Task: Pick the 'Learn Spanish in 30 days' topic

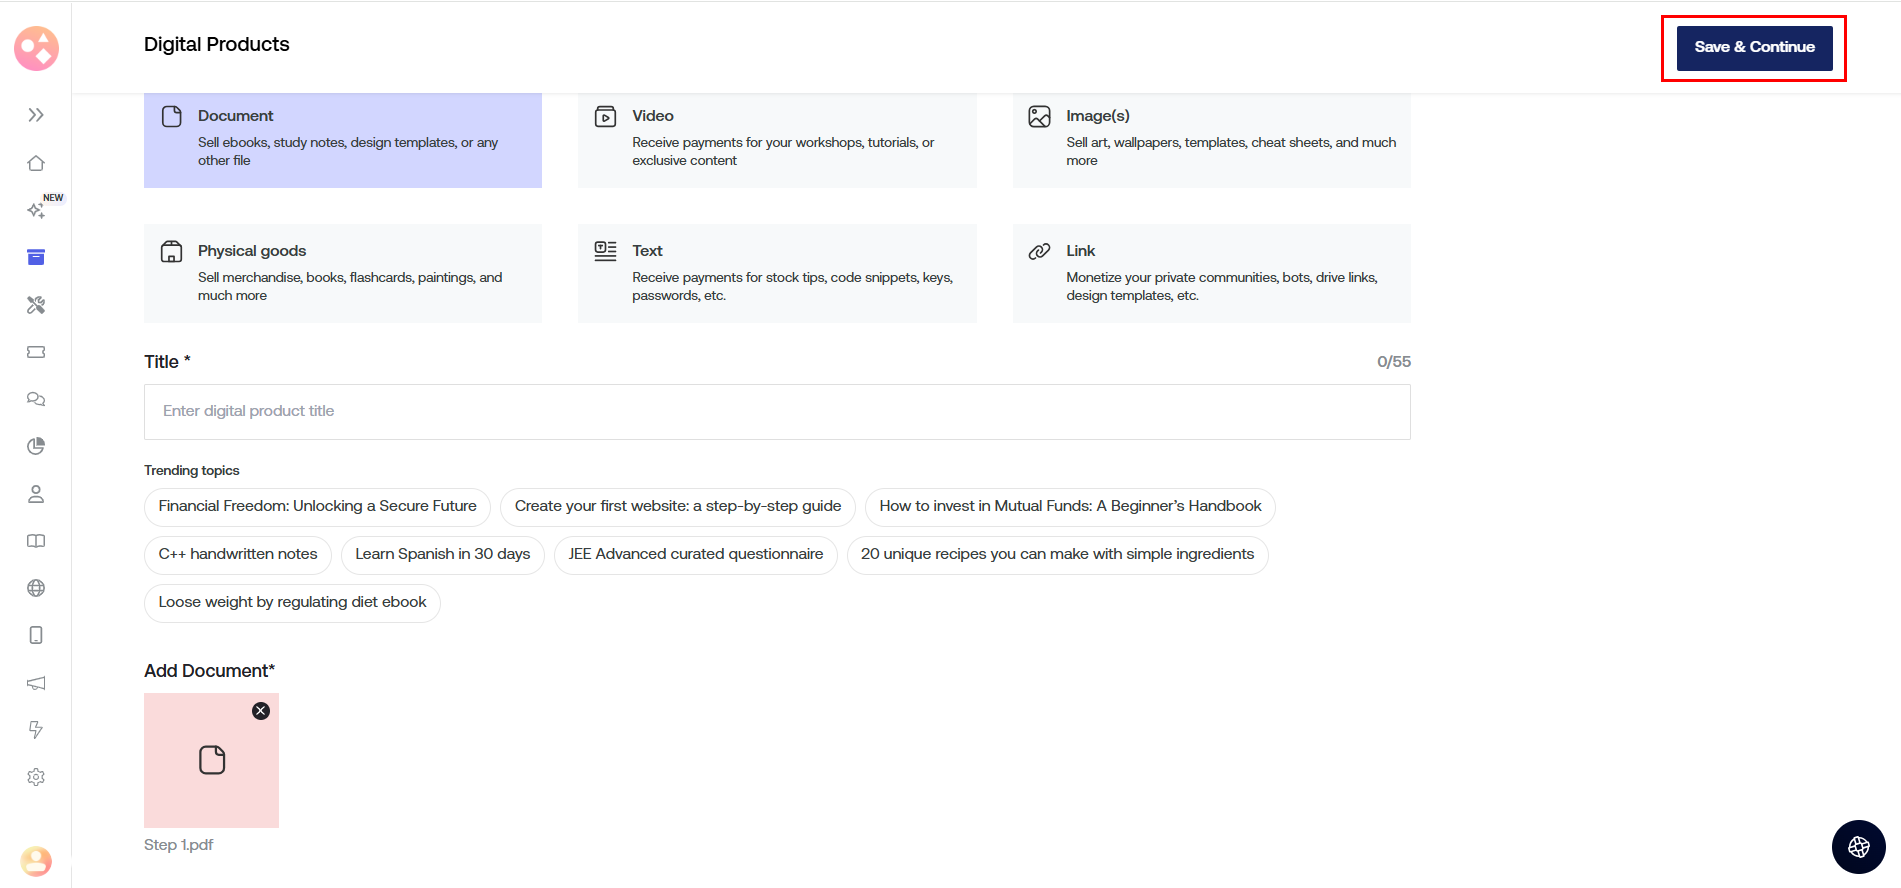Action: tap(442, 554)
